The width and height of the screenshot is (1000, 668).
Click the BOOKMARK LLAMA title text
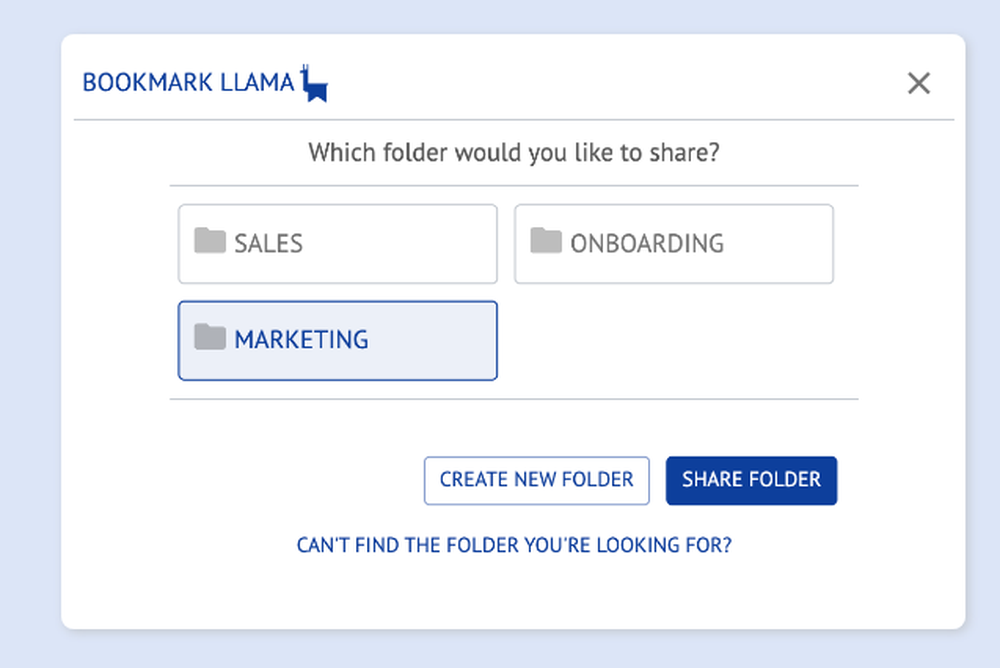pyautogui.click(x=188, y=83)
